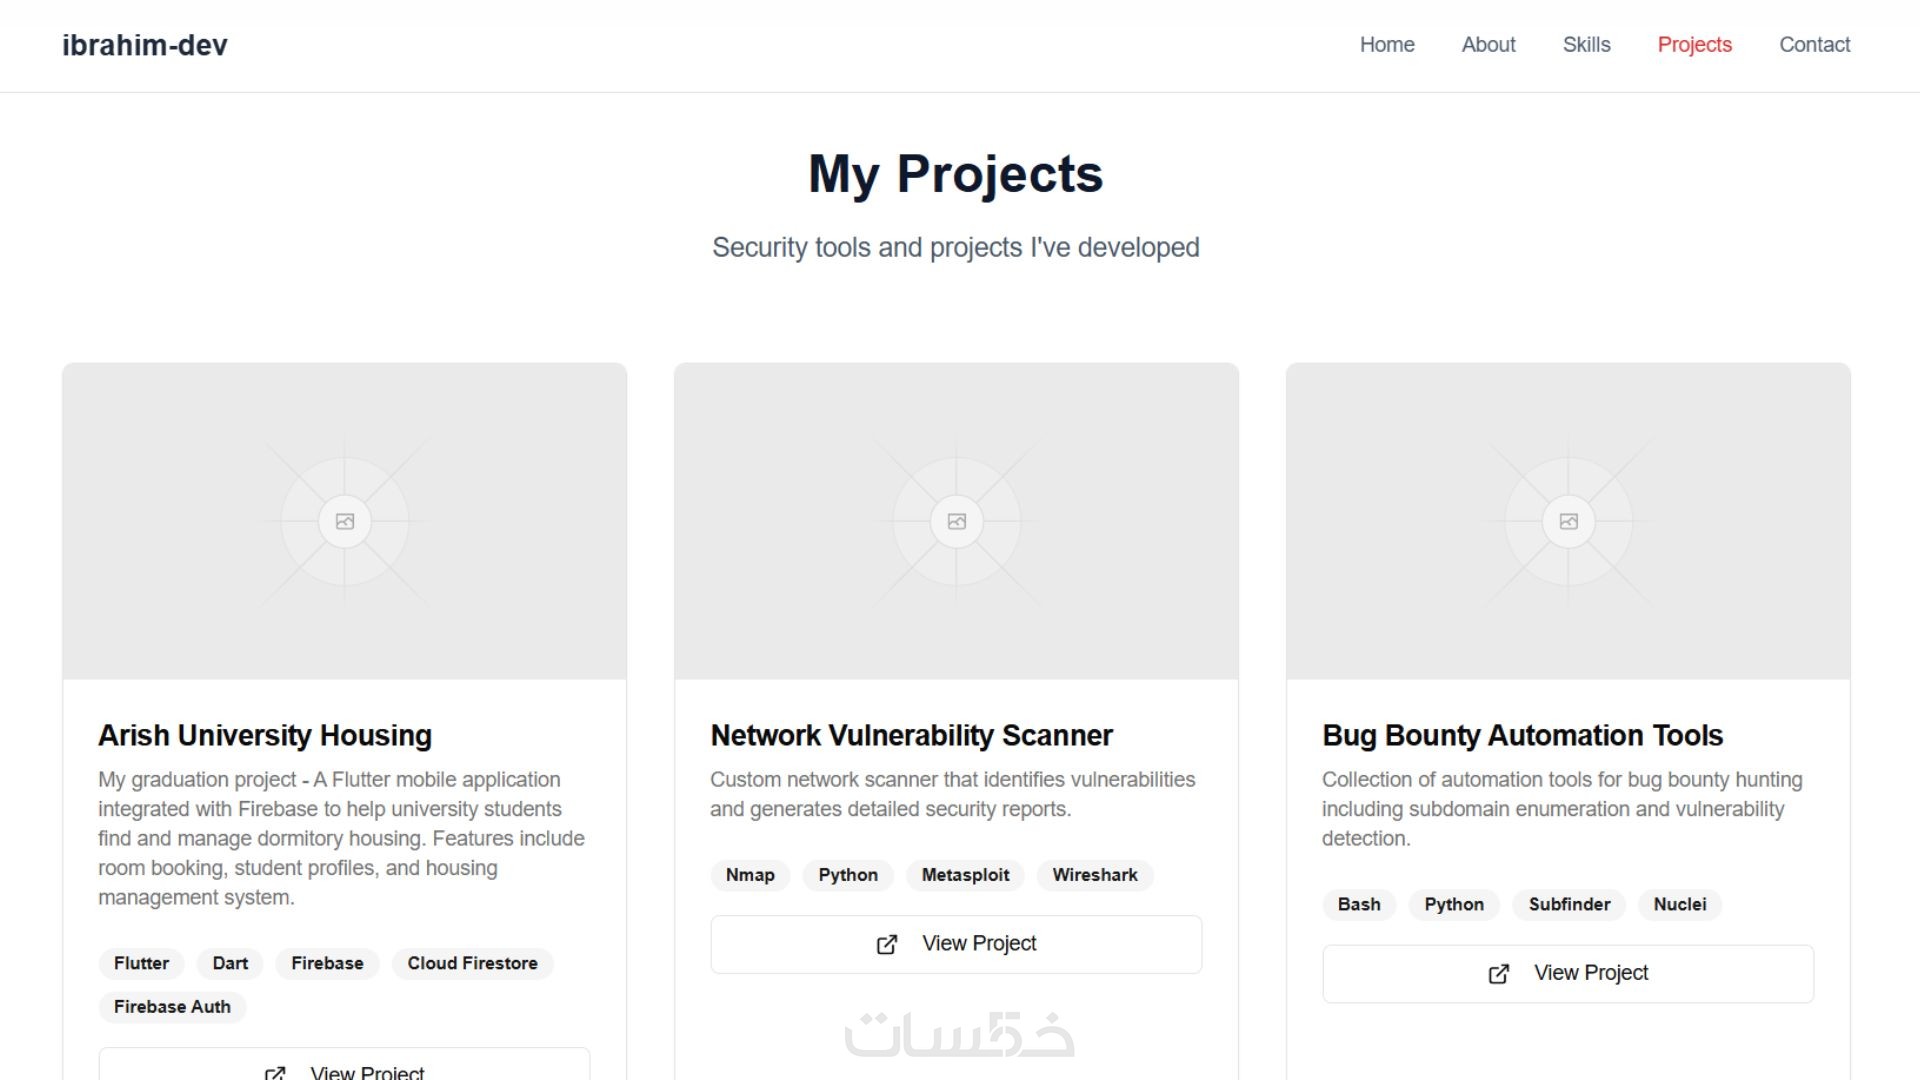Click the Metasploit tag
Viewport: 1920px width, 1080px height.
click(965, 875)
